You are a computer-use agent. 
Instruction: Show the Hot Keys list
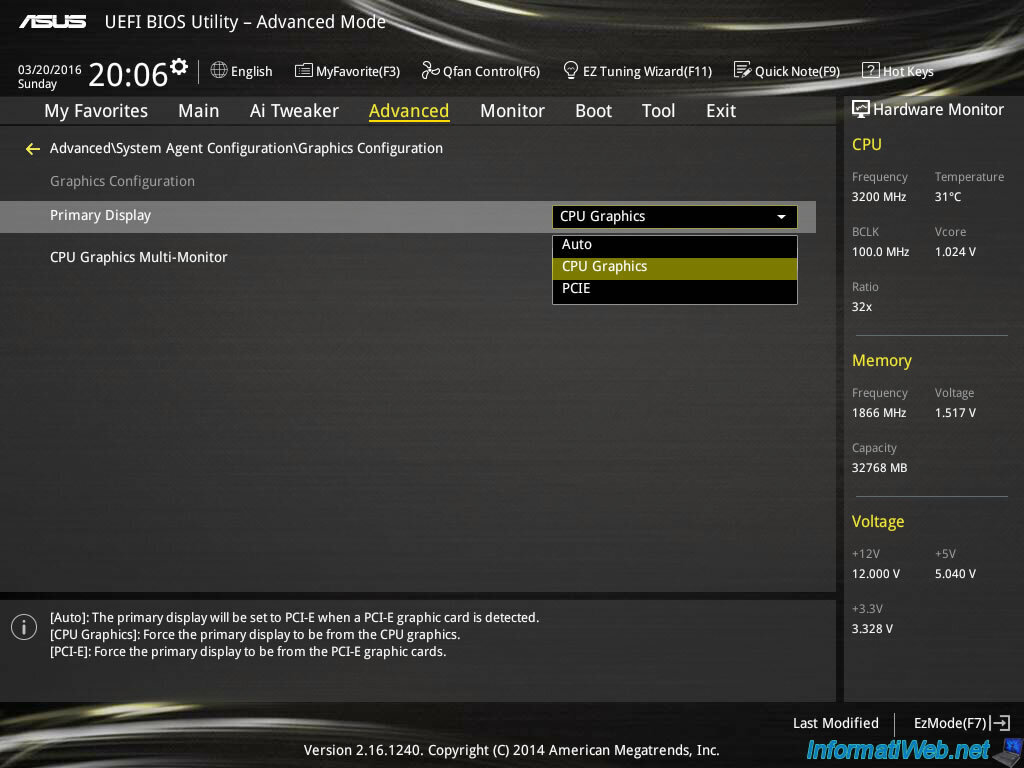coord(898,71)
